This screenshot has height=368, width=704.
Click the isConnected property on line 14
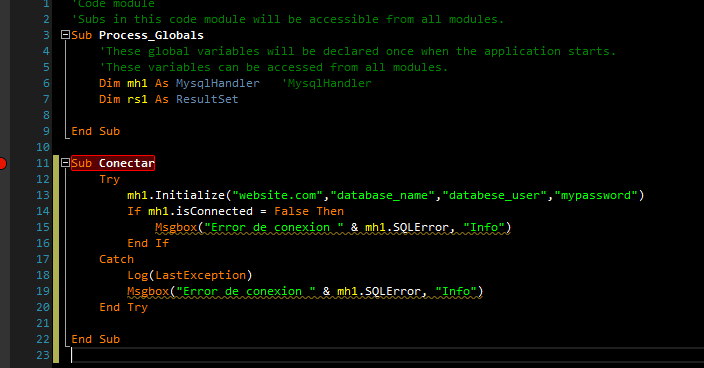click(214, 211)
